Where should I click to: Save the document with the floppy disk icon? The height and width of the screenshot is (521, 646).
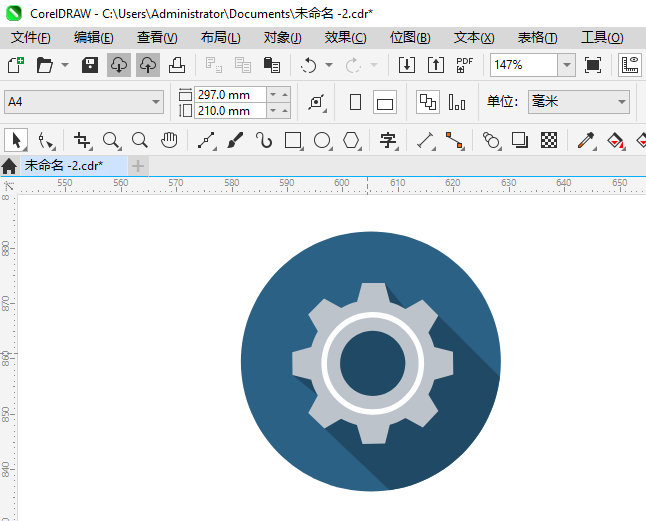[x=90, y=65]
